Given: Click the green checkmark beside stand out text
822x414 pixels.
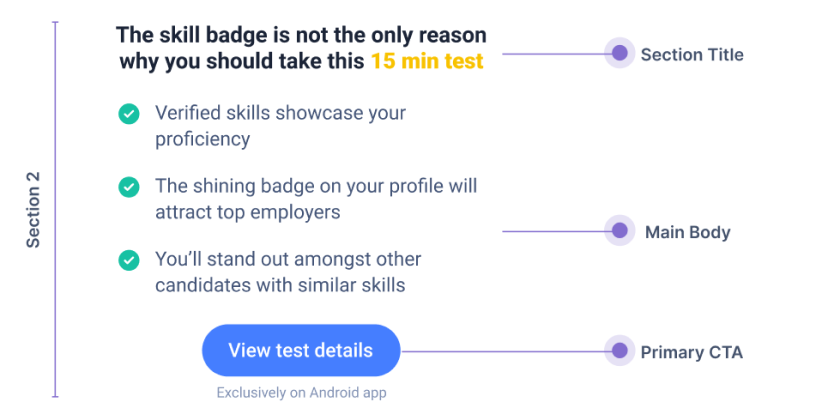Looking at the screenshot, I should 129,260.
